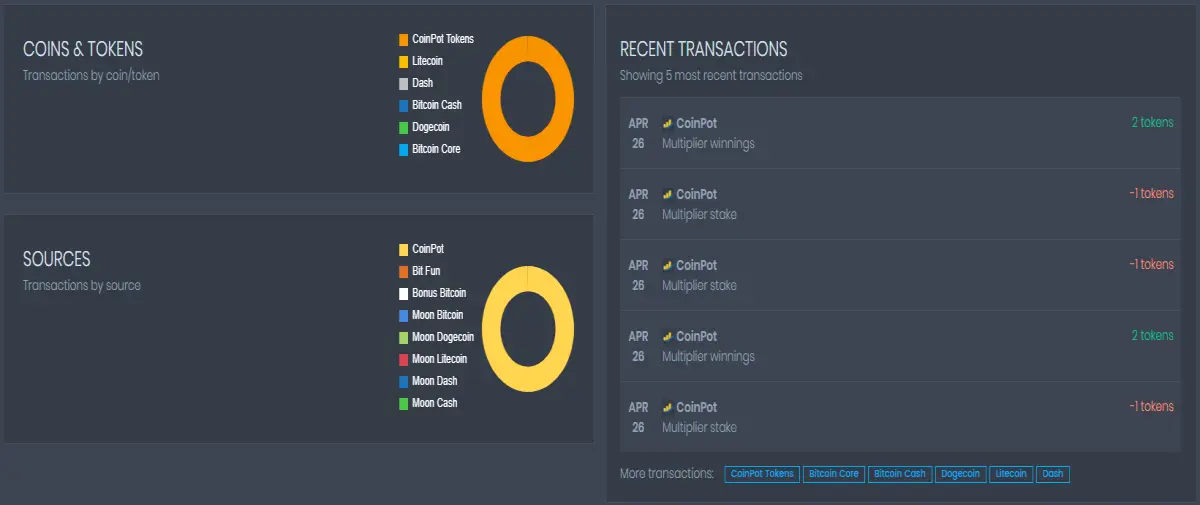Toggle the Litecoin legend label
The height and width of the screenshot is (505, 1200).
[429, 61]
